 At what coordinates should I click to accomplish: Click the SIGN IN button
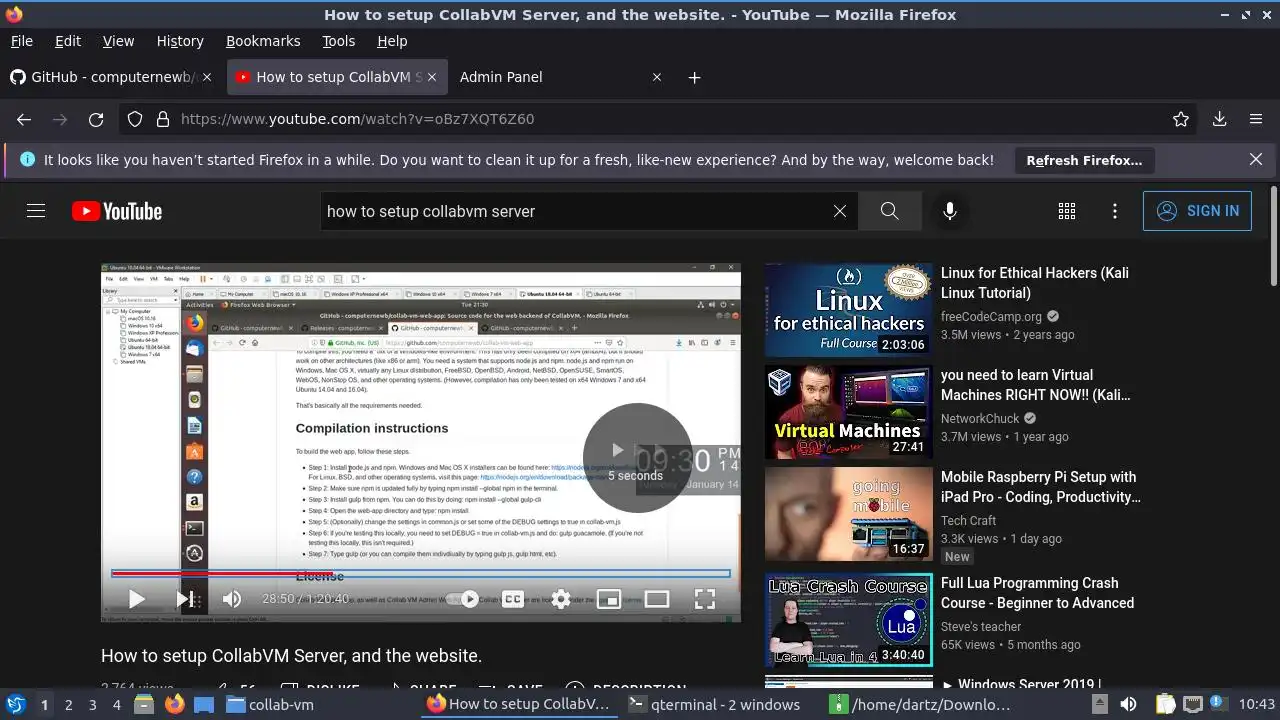coord(1197,211)
